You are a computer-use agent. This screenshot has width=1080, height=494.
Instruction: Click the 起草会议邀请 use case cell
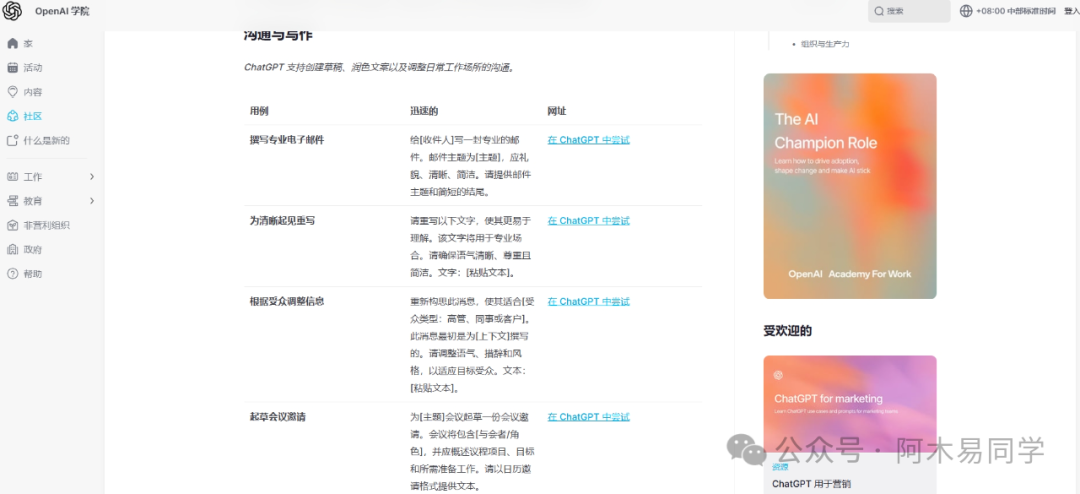click(x=278, y=417)
